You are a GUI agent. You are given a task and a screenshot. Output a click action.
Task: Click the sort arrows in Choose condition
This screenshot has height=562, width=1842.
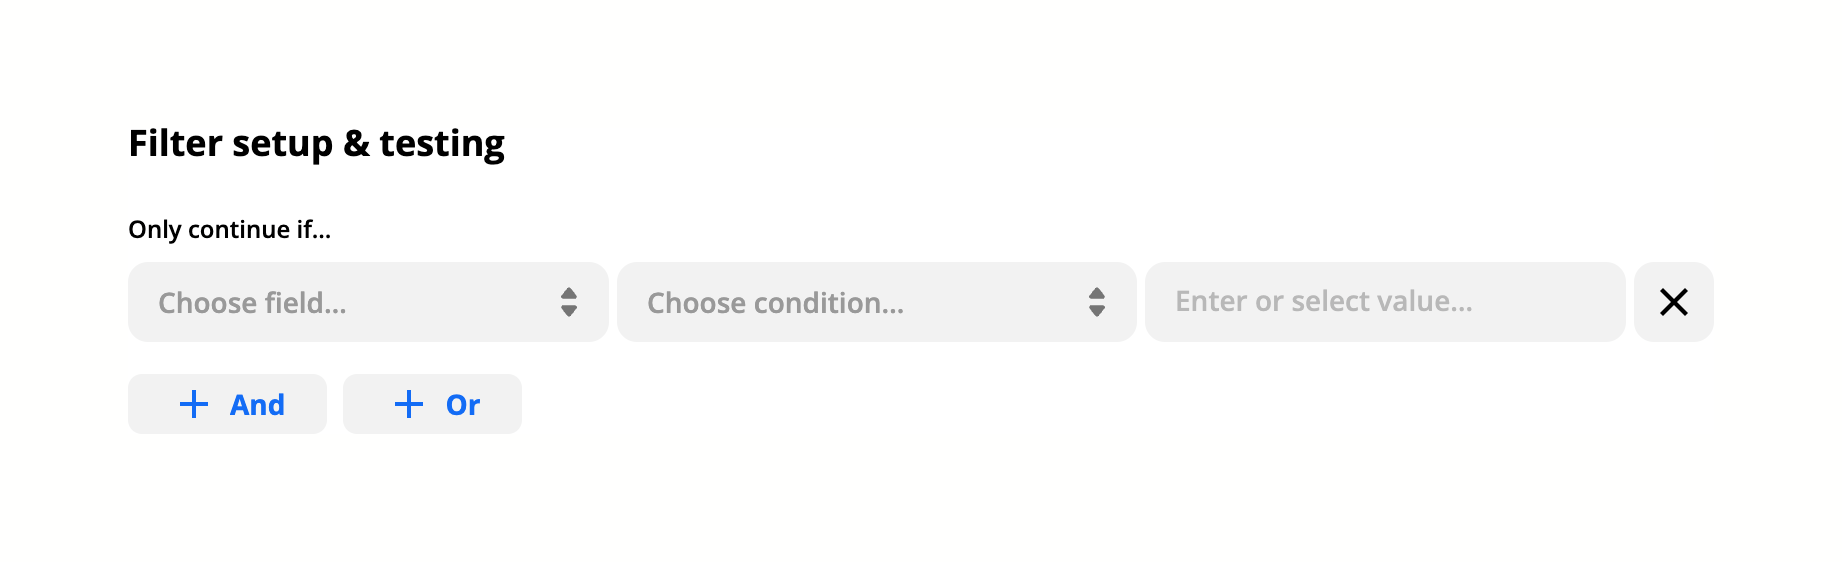[x=1097, y=302]
